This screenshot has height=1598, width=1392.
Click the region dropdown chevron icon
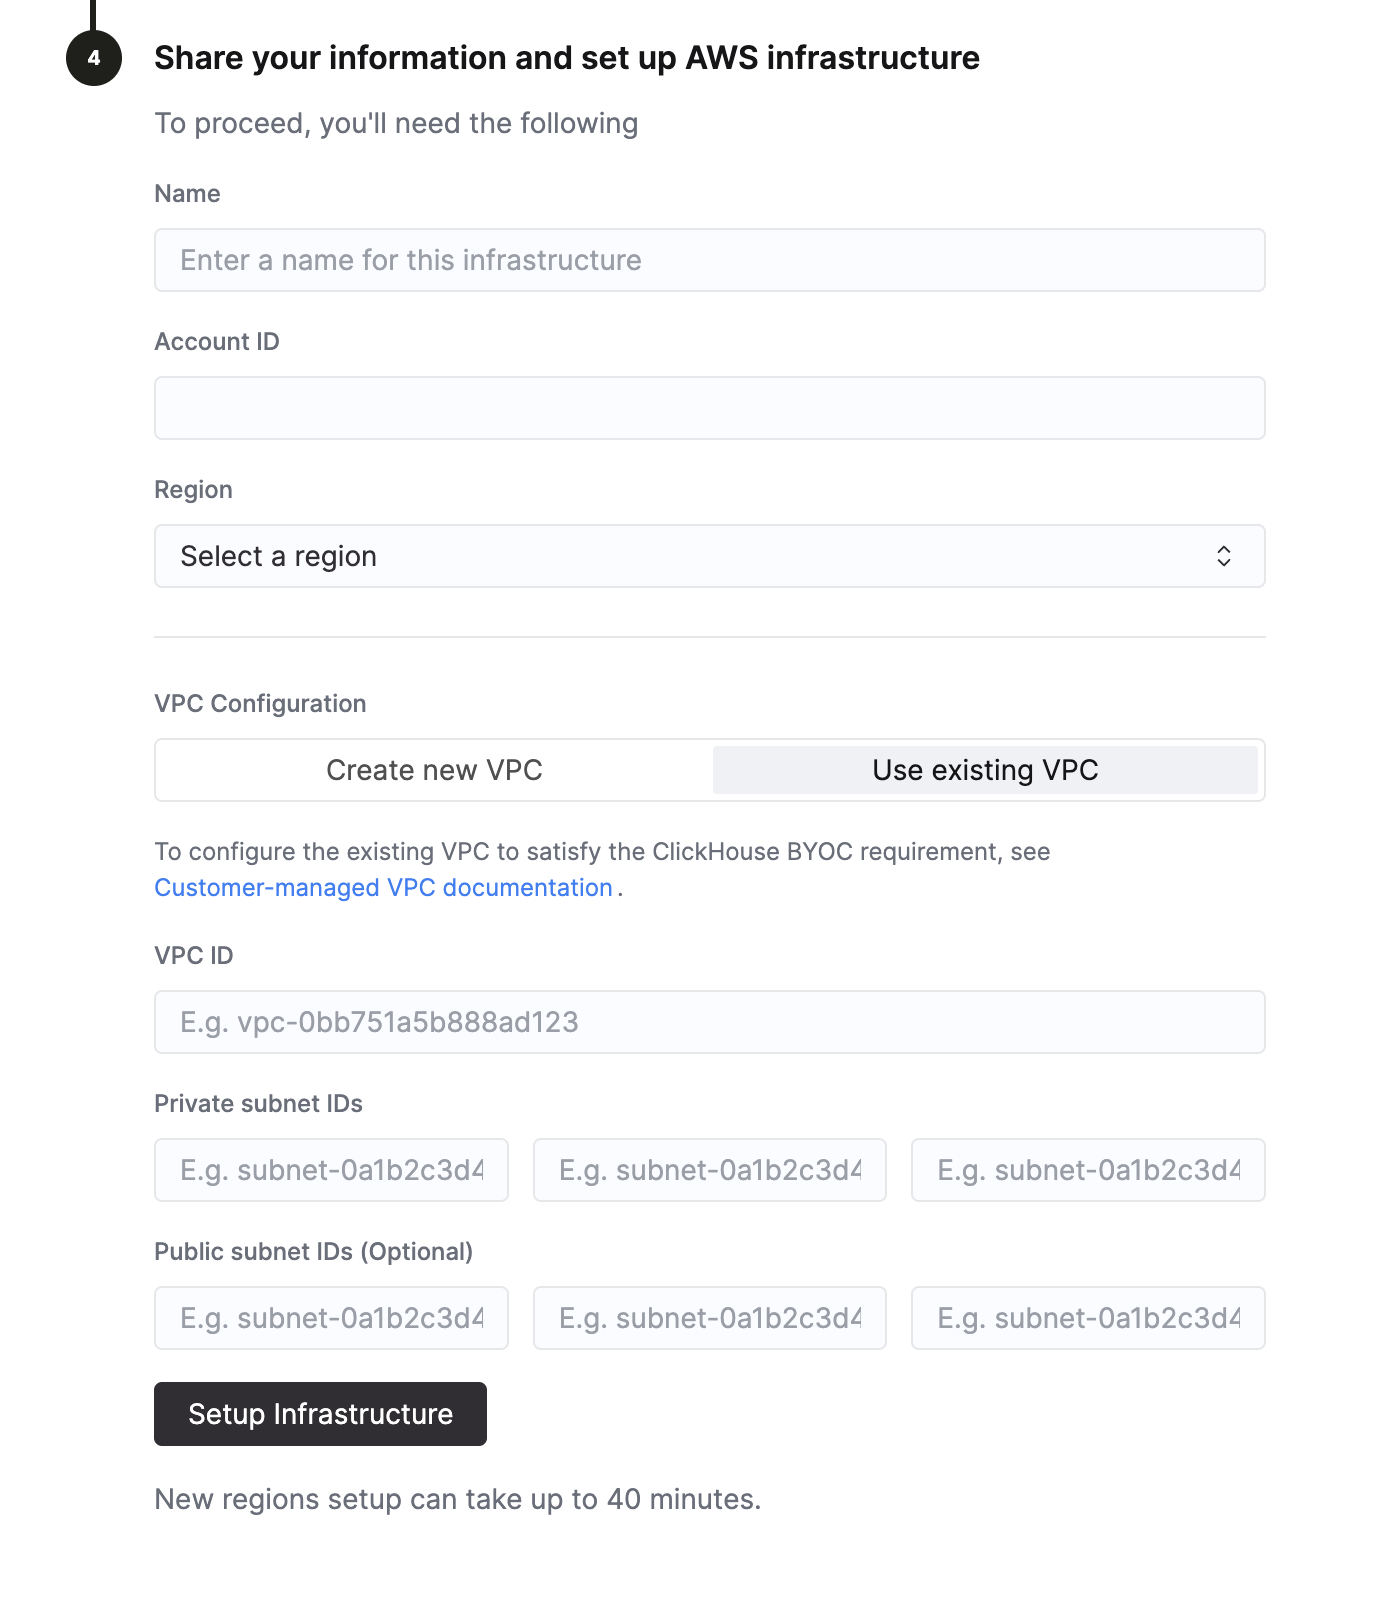point(1224,556)
